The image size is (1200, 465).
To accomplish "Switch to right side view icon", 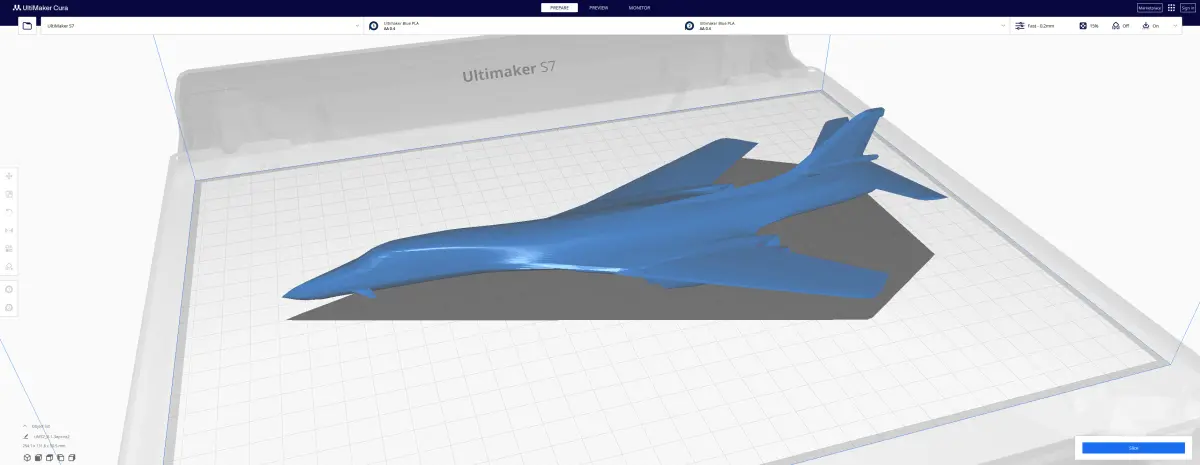I will click(71, 458).
